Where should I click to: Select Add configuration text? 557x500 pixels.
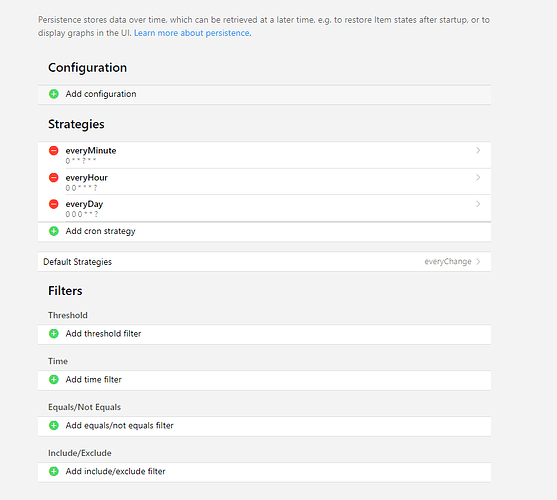point(101,94)
